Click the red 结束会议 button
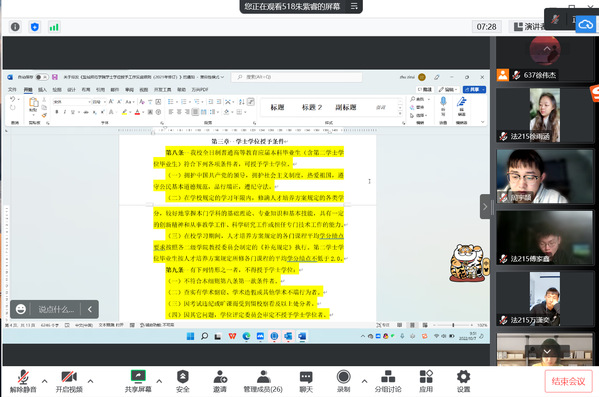 coord(568,381)
